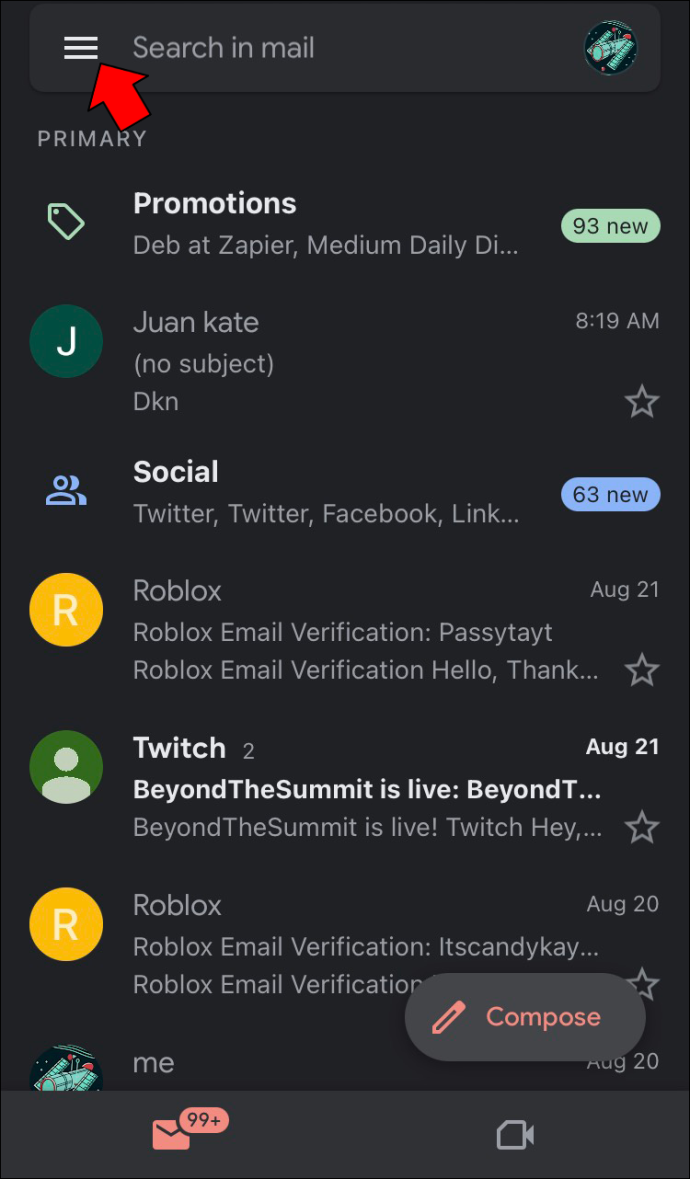Star the Twitch BeyondTheSummit email
Viewport: 690px width, 1179px height.
coord(642,828)
